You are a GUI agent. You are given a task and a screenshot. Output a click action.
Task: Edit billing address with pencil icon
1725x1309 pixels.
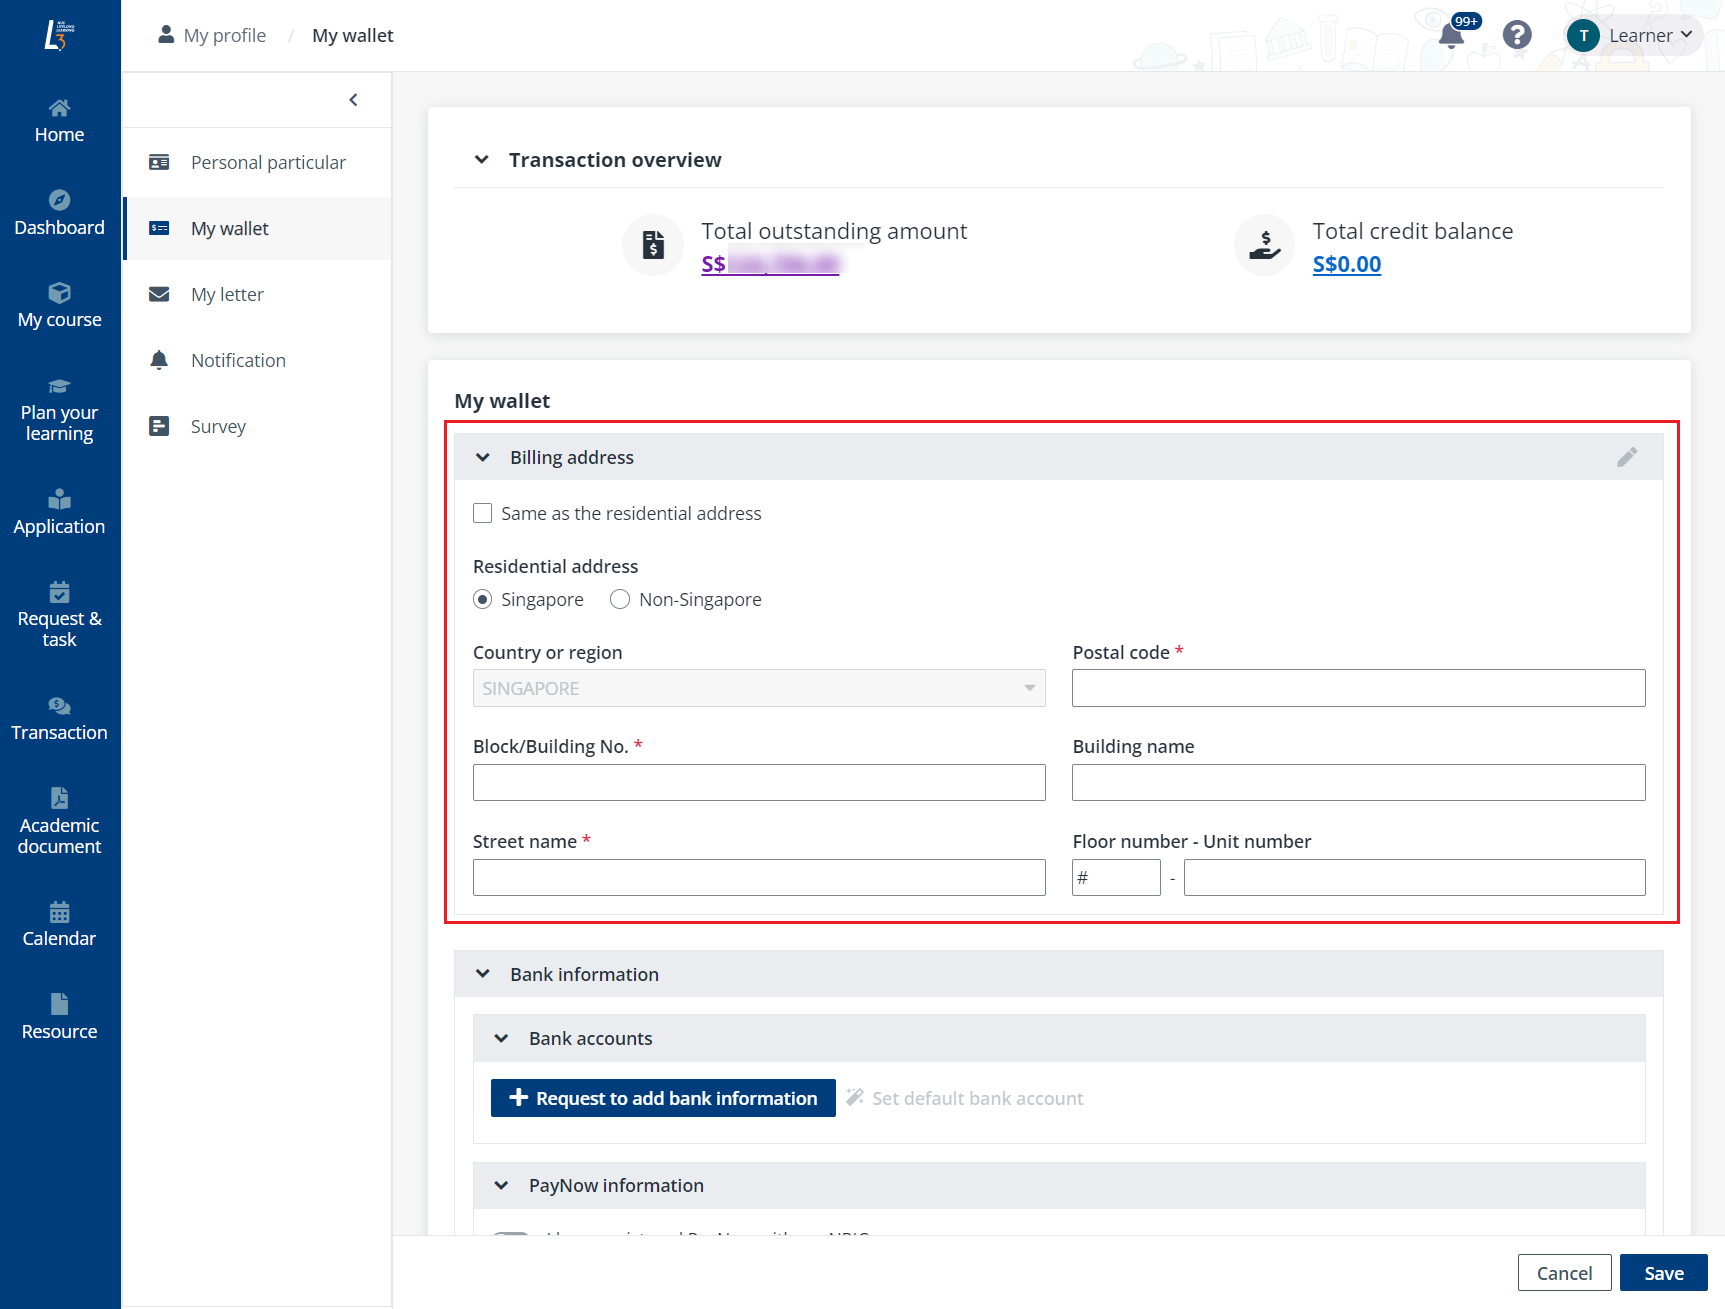(1628, 457)
